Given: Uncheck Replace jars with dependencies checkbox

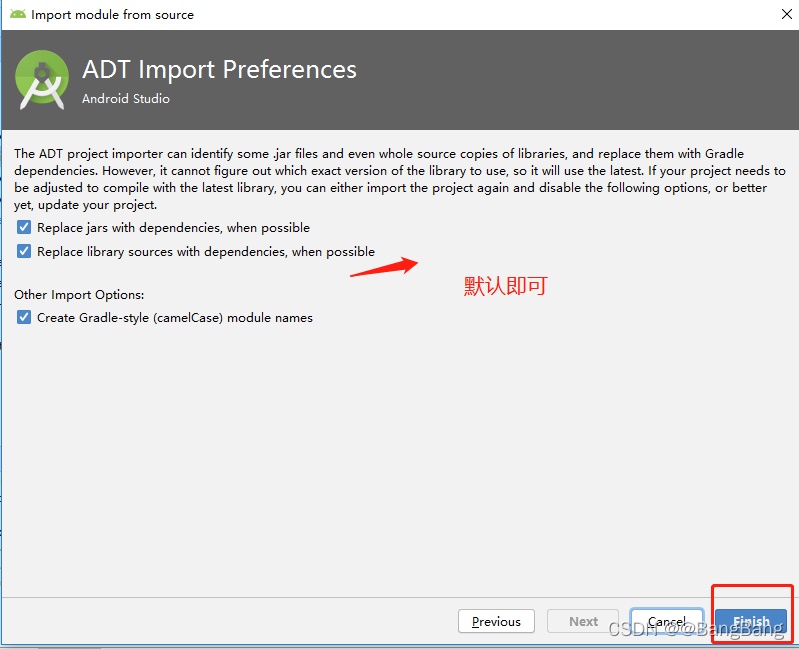Looking at the screenshot, I should pos(23,227).
